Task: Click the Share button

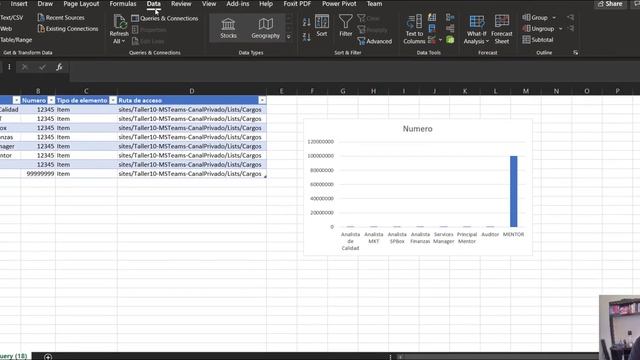Action: [x=610, y=4]
